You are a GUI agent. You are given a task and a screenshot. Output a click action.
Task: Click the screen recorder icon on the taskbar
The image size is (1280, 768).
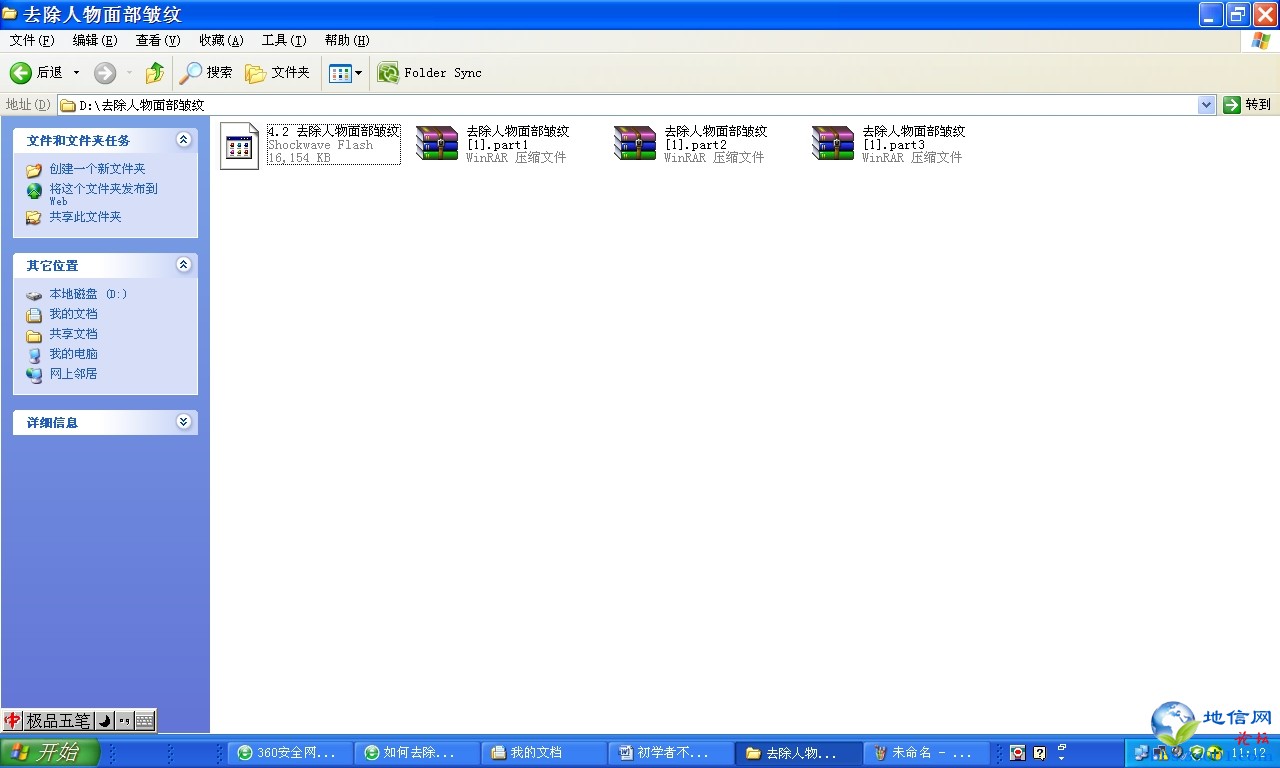pyautogui.click(x=1018, y=753)
